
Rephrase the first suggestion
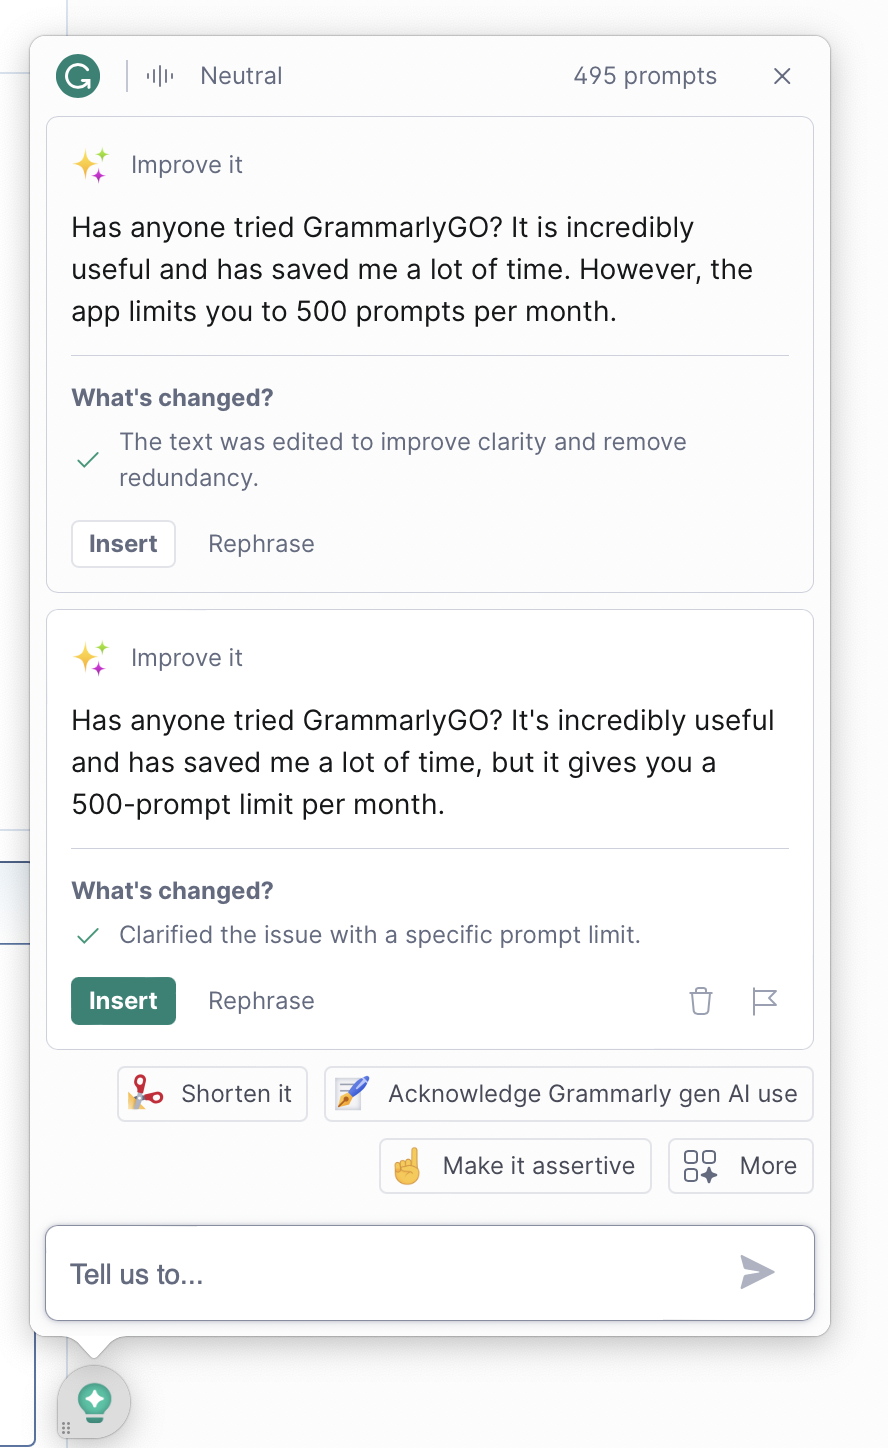[x=261, y=544]
